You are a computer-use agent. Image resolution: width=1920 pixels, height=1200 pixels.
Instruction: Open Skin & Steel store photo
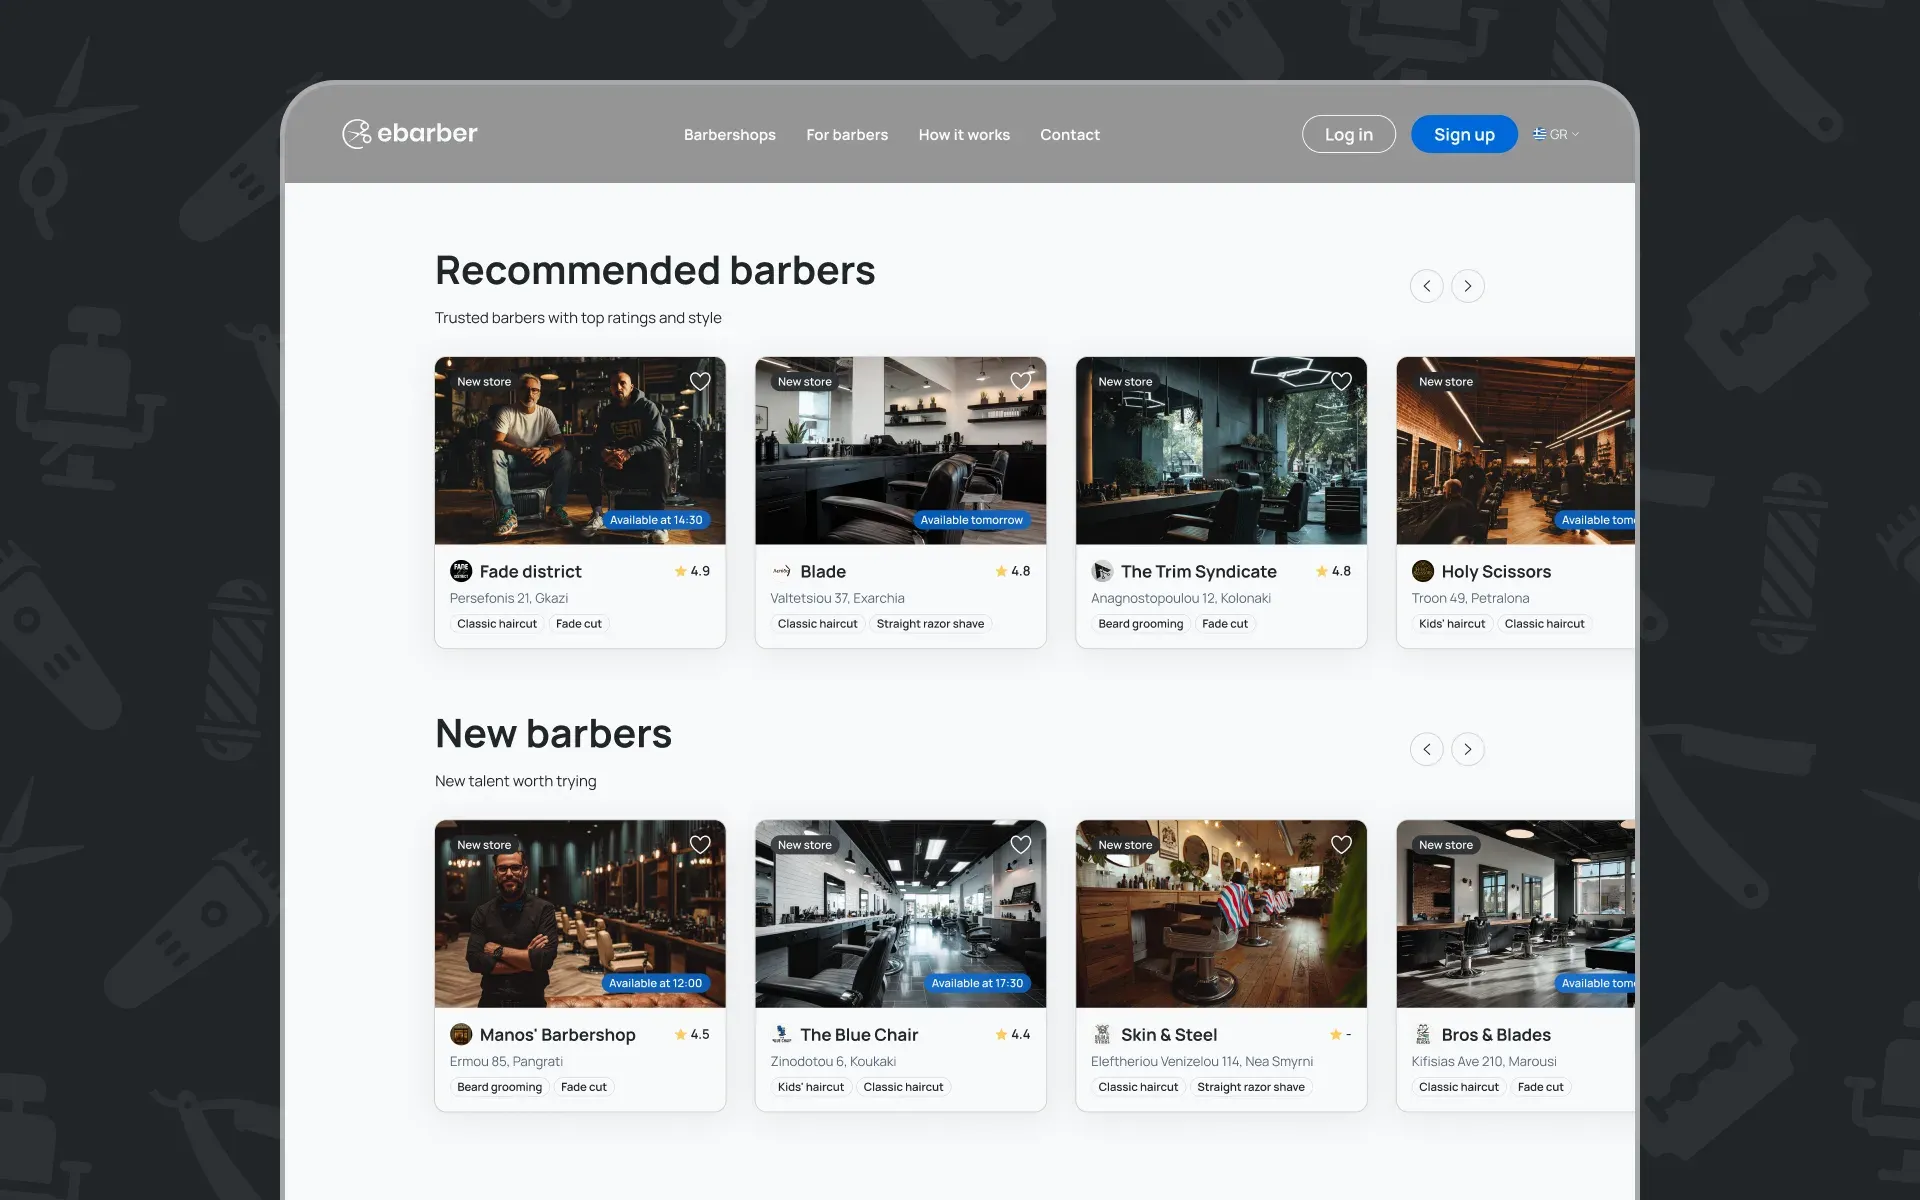pyautogui.click(x=1221, y=913)
